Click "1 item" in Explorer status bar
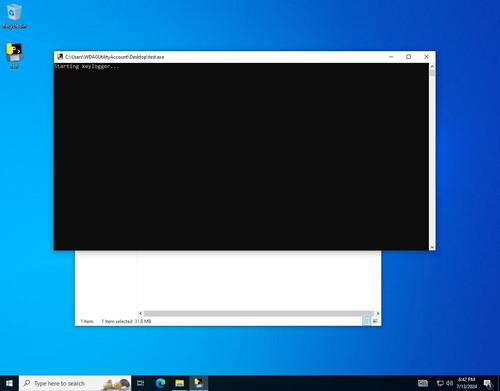Screen dimensions: 500x391 click(87, 321)
